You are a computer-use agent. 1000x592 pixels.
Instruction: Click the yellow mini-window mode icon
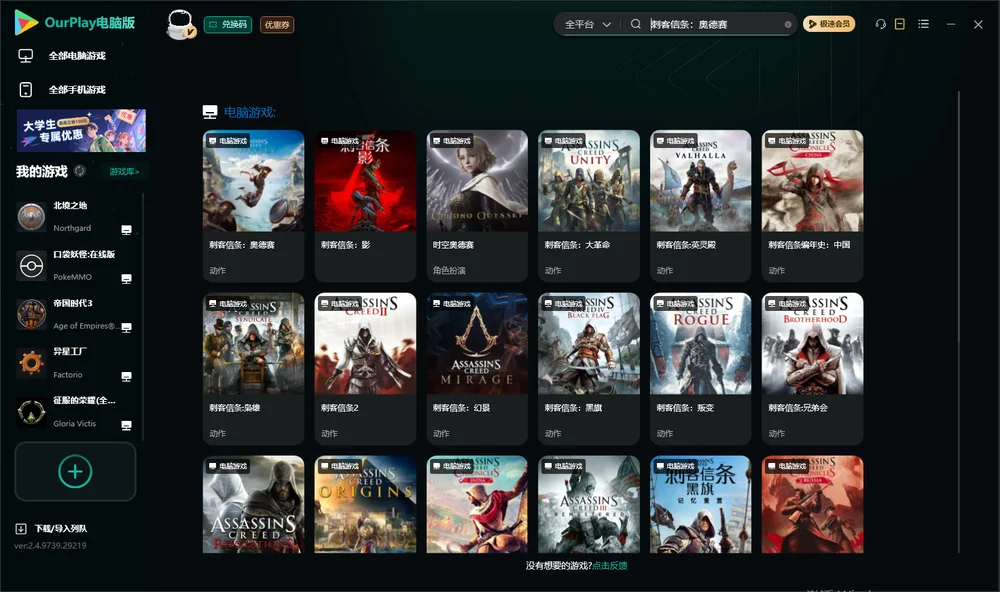click(899, 24)
